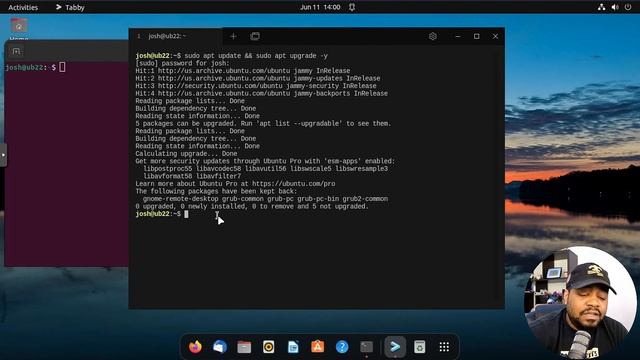
Task: Open the Trash from the dock
Action: click(x=420, y=347)
